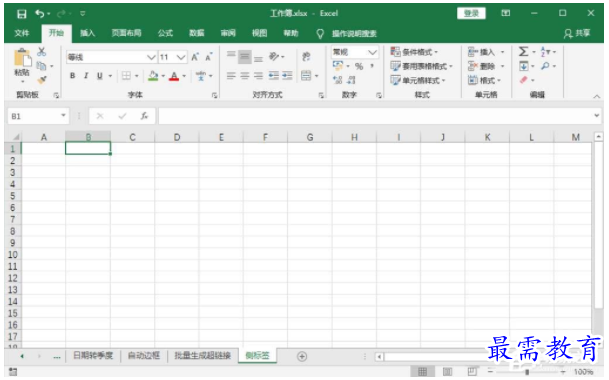Click the Format cells button (格式)
Image resolution: width=609 pixels, height=380 pixels.
484,80
